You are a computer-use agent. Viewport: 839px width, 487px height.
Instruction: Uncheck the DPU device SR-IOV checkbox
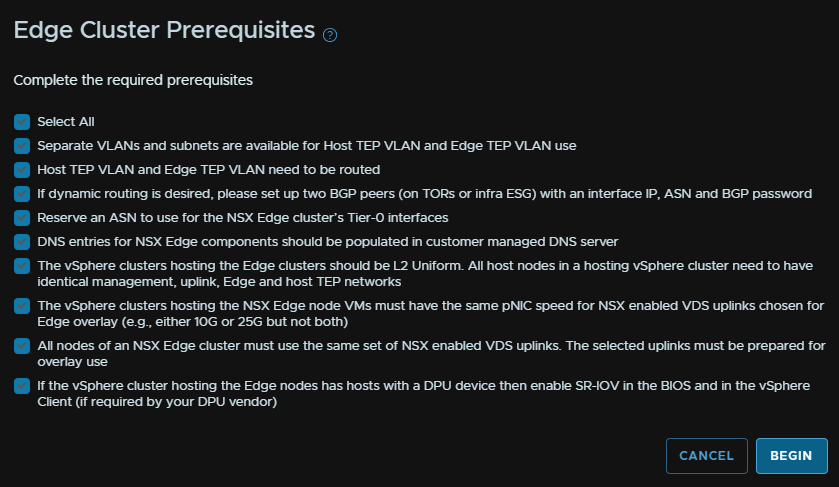coord(22,386)
